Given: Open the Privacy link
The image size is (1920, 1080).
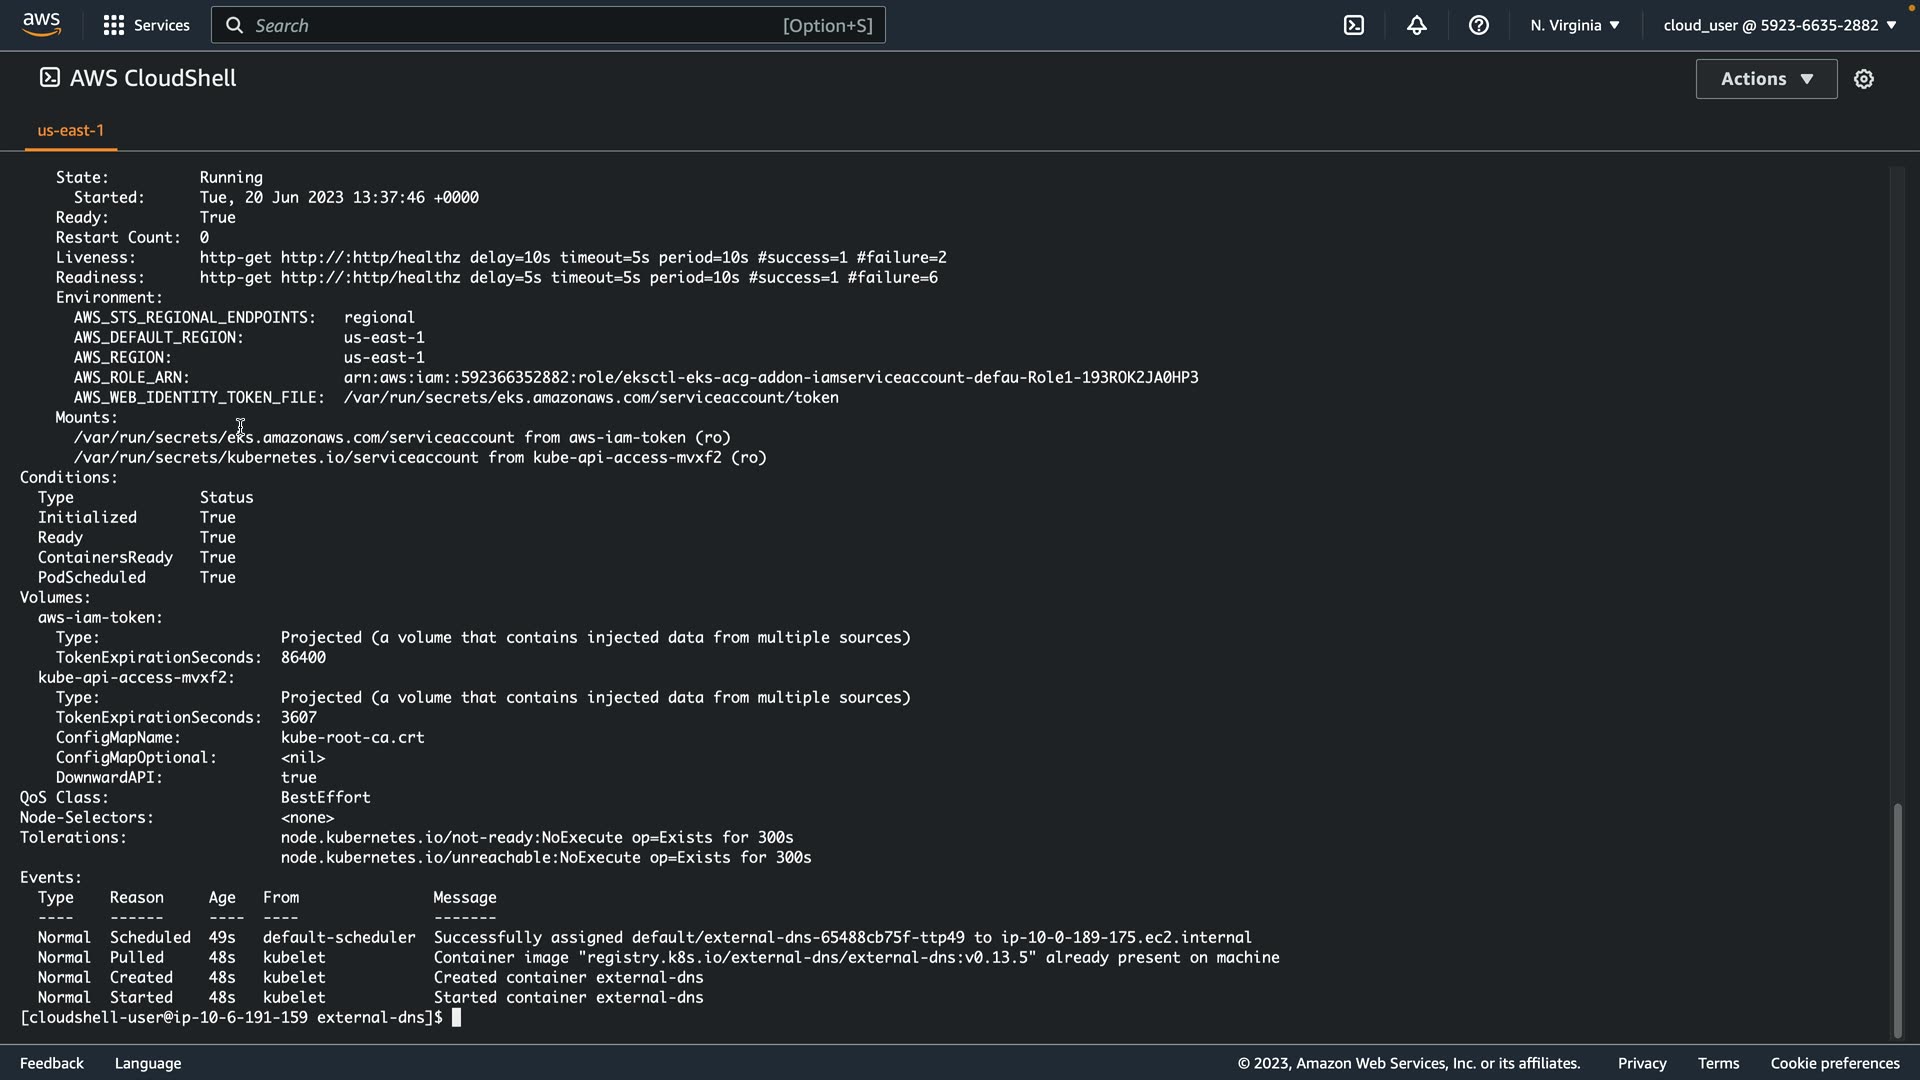Looking at the screenshot, I should click(1641, 1063).
